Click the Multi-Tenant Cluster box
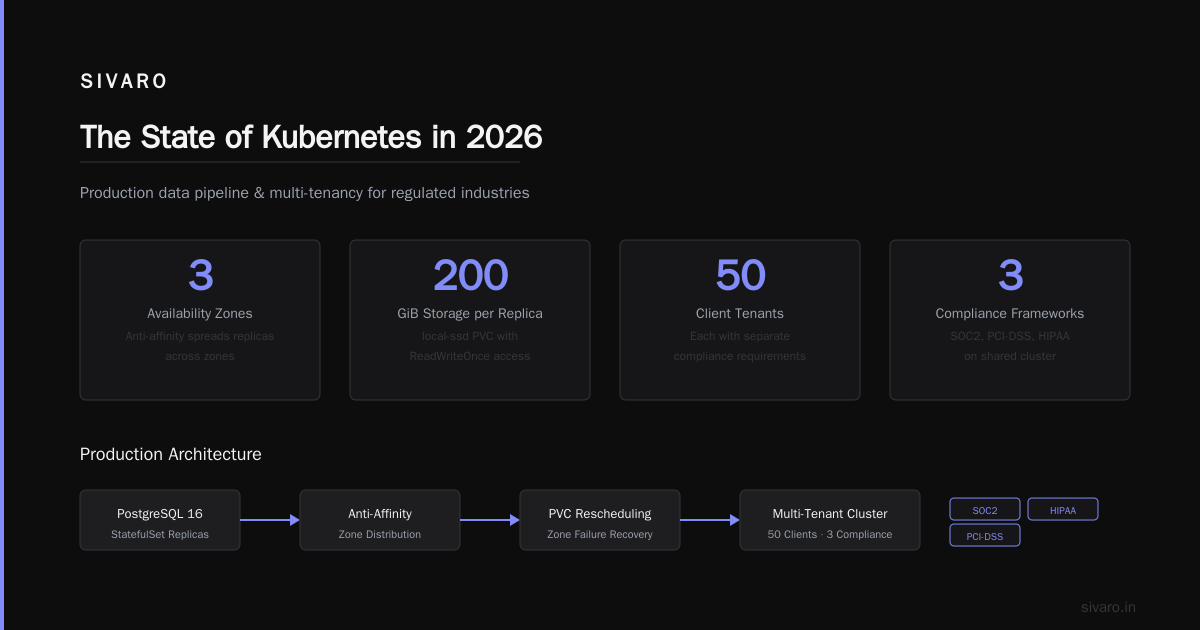 pos(830,520)
